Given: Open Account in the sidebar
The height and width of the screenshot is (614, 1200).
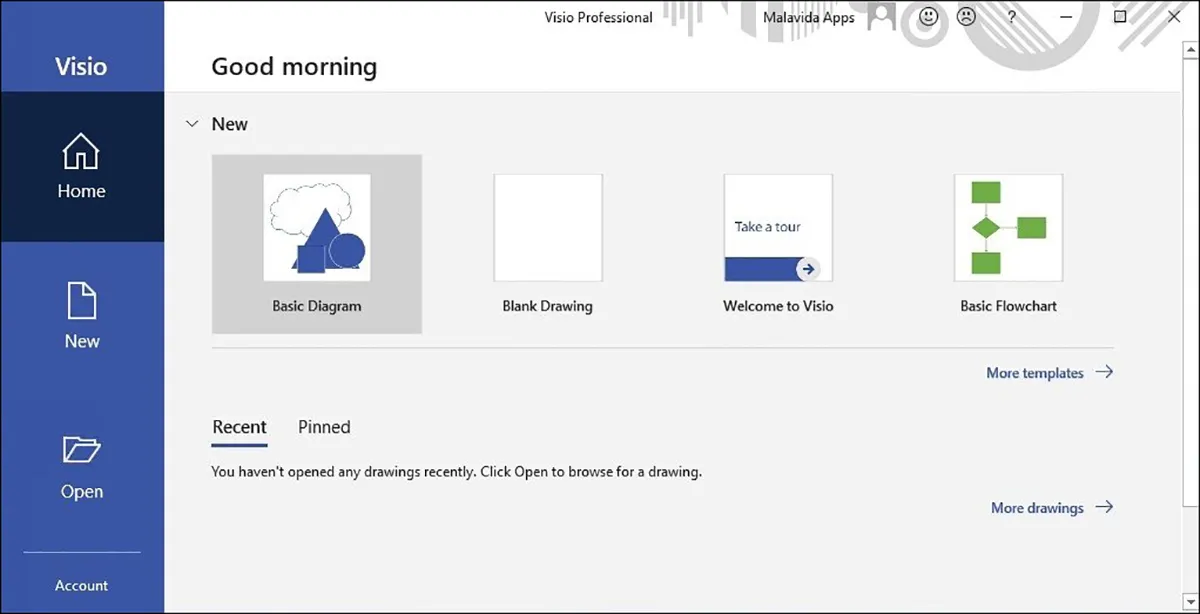Looking at the screenshot, I should tap(81, 586).
